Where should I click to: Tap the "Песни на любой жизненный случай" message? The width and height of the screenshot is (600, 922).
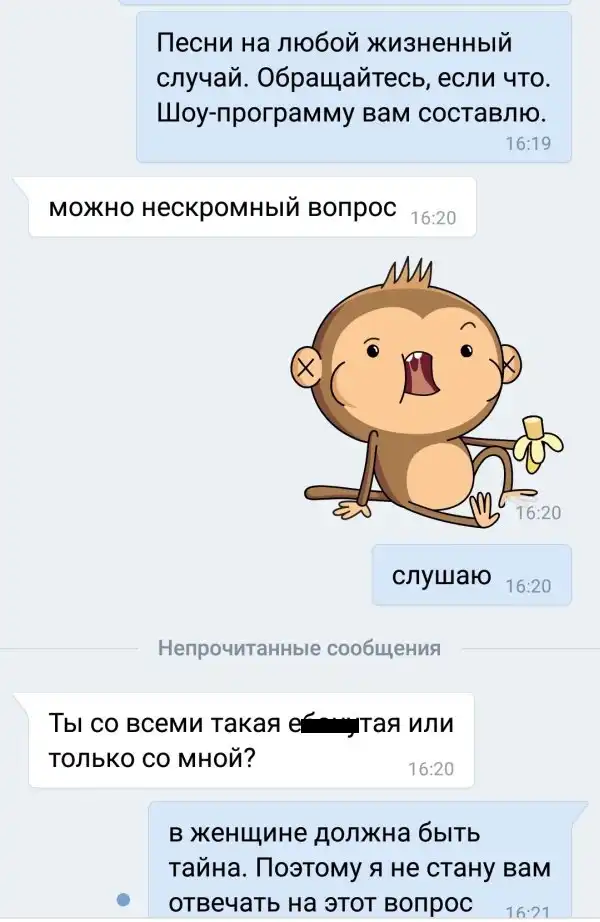pyautogui.click(x=354, y=87)
